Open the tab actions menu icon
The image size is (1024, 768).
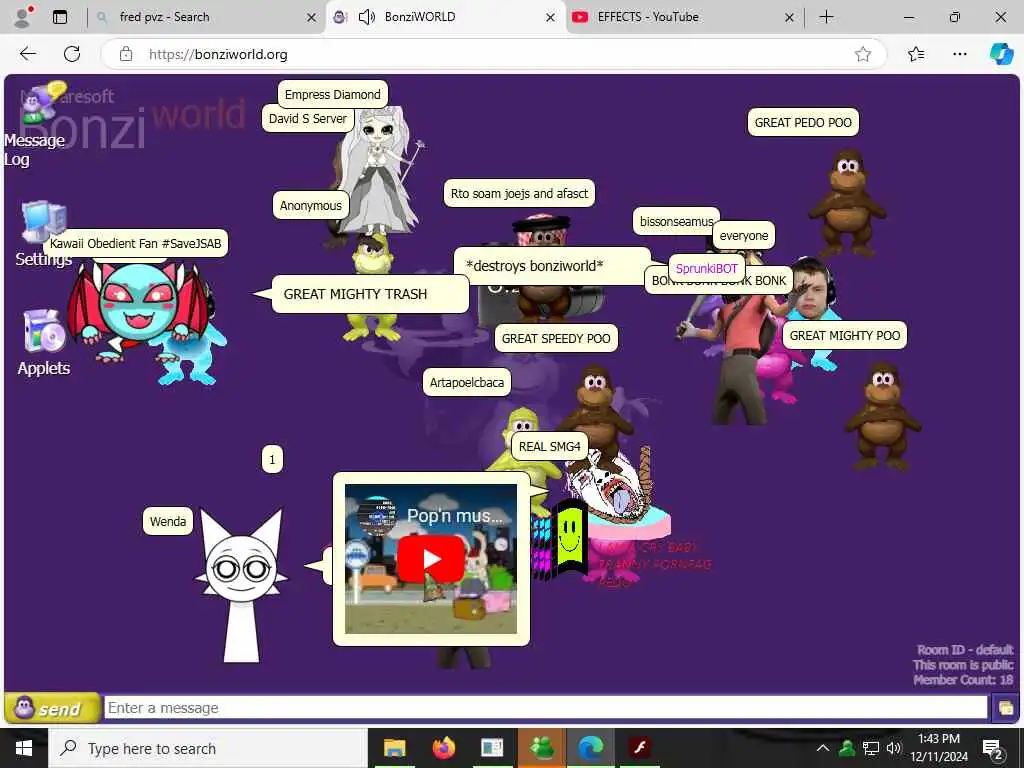pyautogui.click(x=60, y=17)
